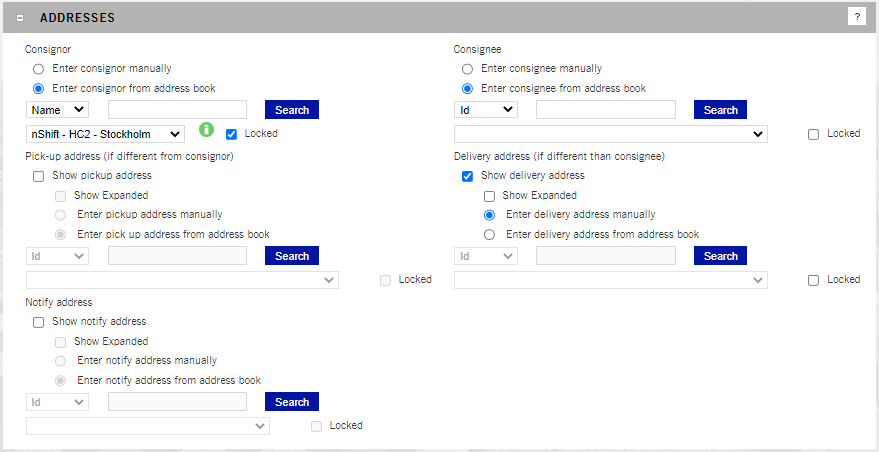Image resolution: width=879 pixels, height=452 pixels.
Task: Select 'Enter consignor manually' radio button
Action: point(39,69)
